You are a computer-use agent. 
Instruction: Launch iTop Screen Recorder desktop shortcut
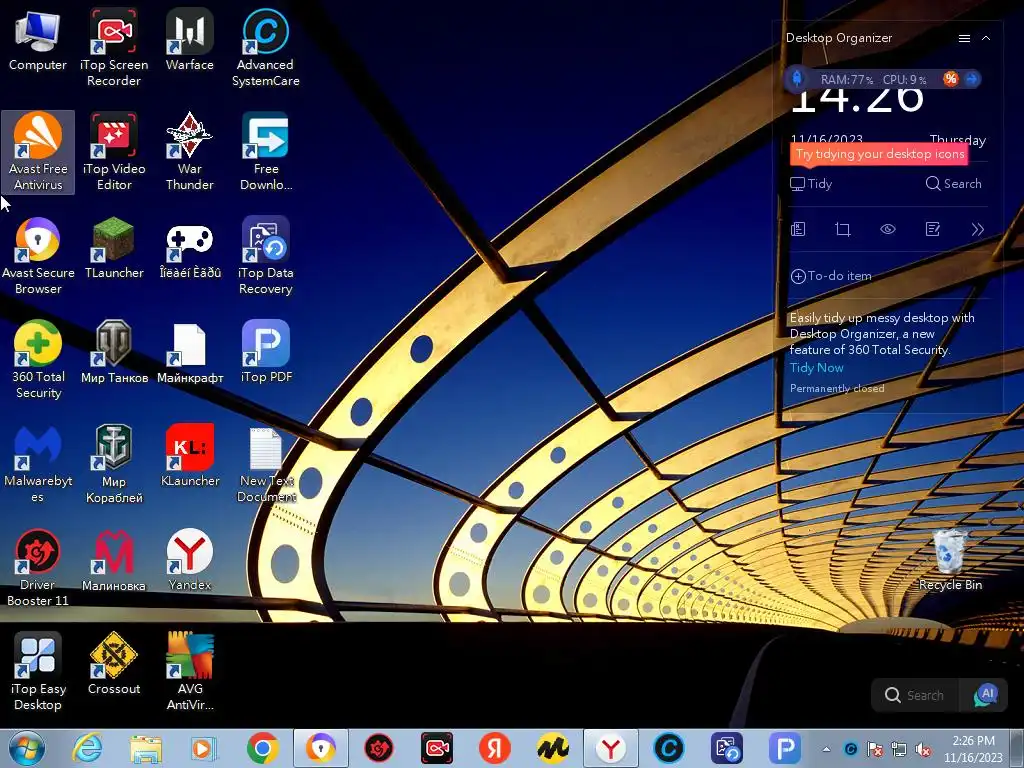(x=114, y=47)
